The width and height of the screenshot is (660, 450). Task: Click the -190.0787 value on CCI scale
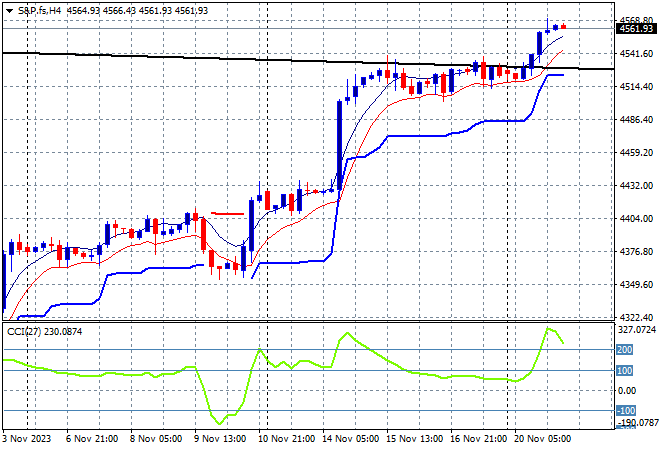click(x=637, y=422)
